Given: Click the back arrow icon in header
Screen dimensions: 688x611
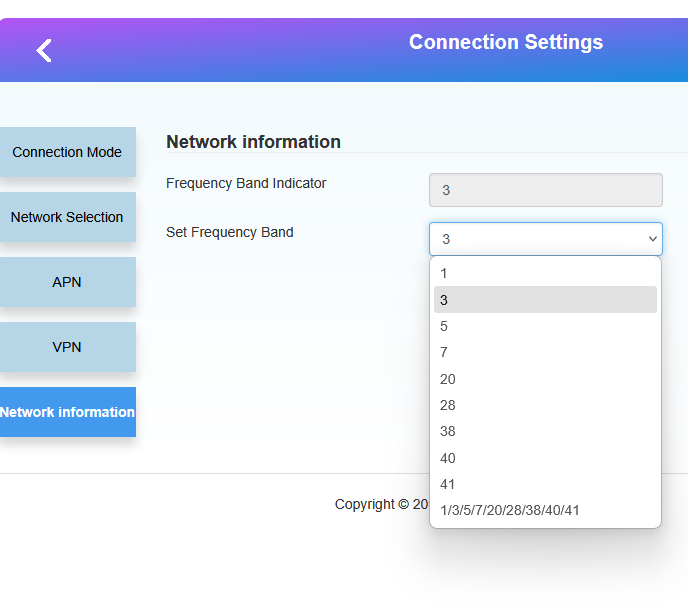Looking at the screenshot, I should pyautogui.click(x=44, y=51).
